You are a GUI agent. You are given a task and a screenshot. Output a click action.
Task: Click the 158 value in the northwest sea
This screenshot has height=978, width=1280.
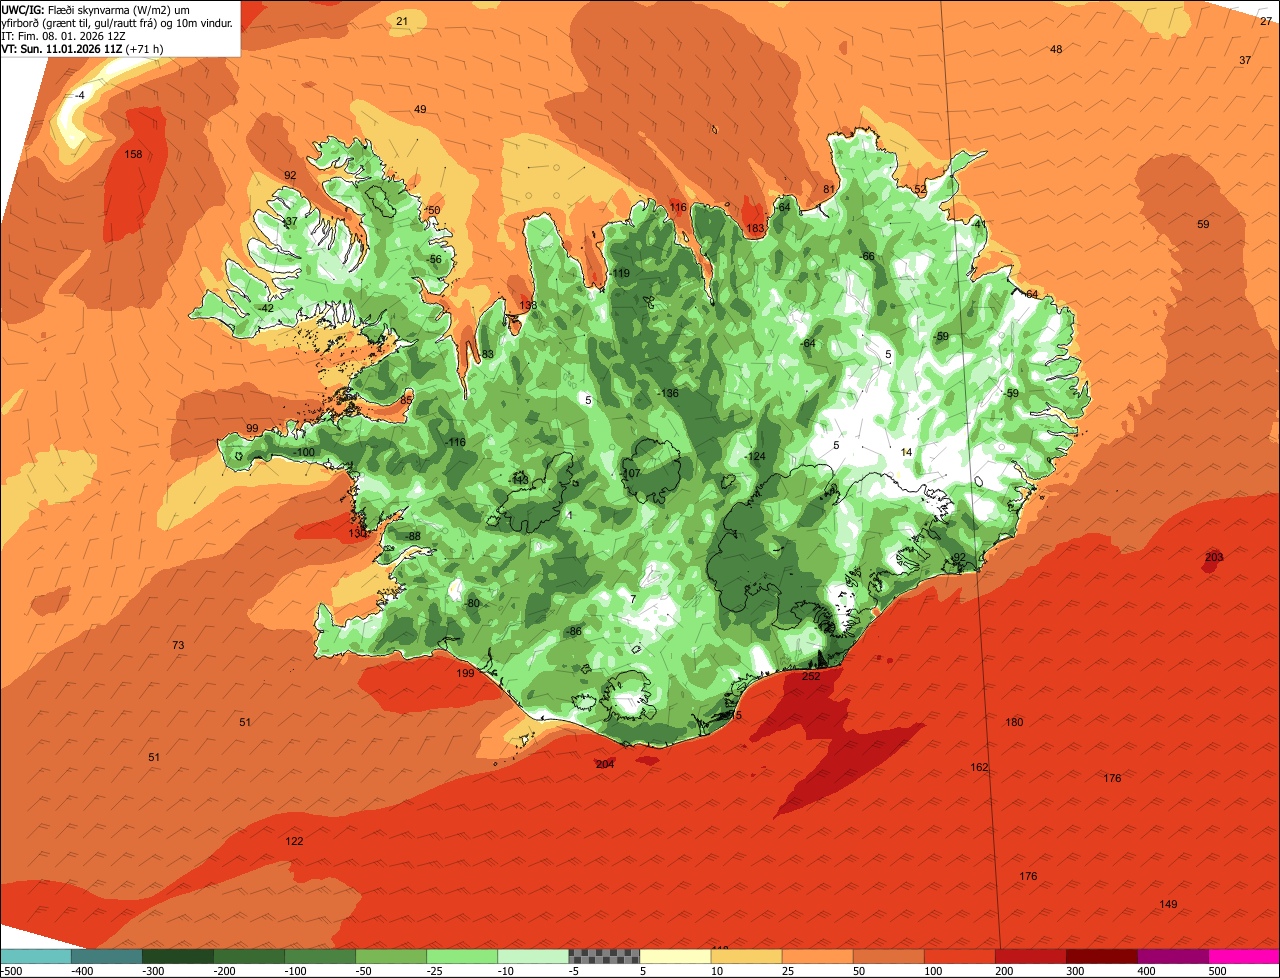133,155
